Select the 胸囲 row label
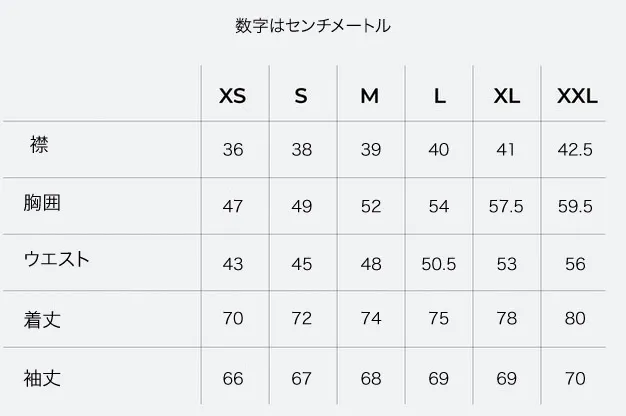The width and height of the screenshot is (626, 416). pyautogui.click(x=42, y=203)
